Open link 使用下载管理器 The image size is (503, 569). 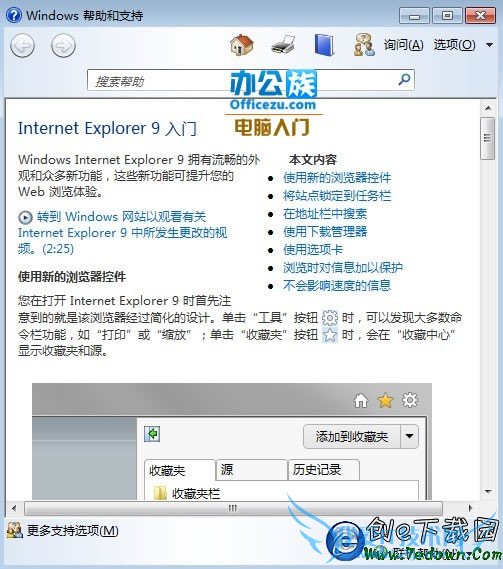[x=325, y=232]
